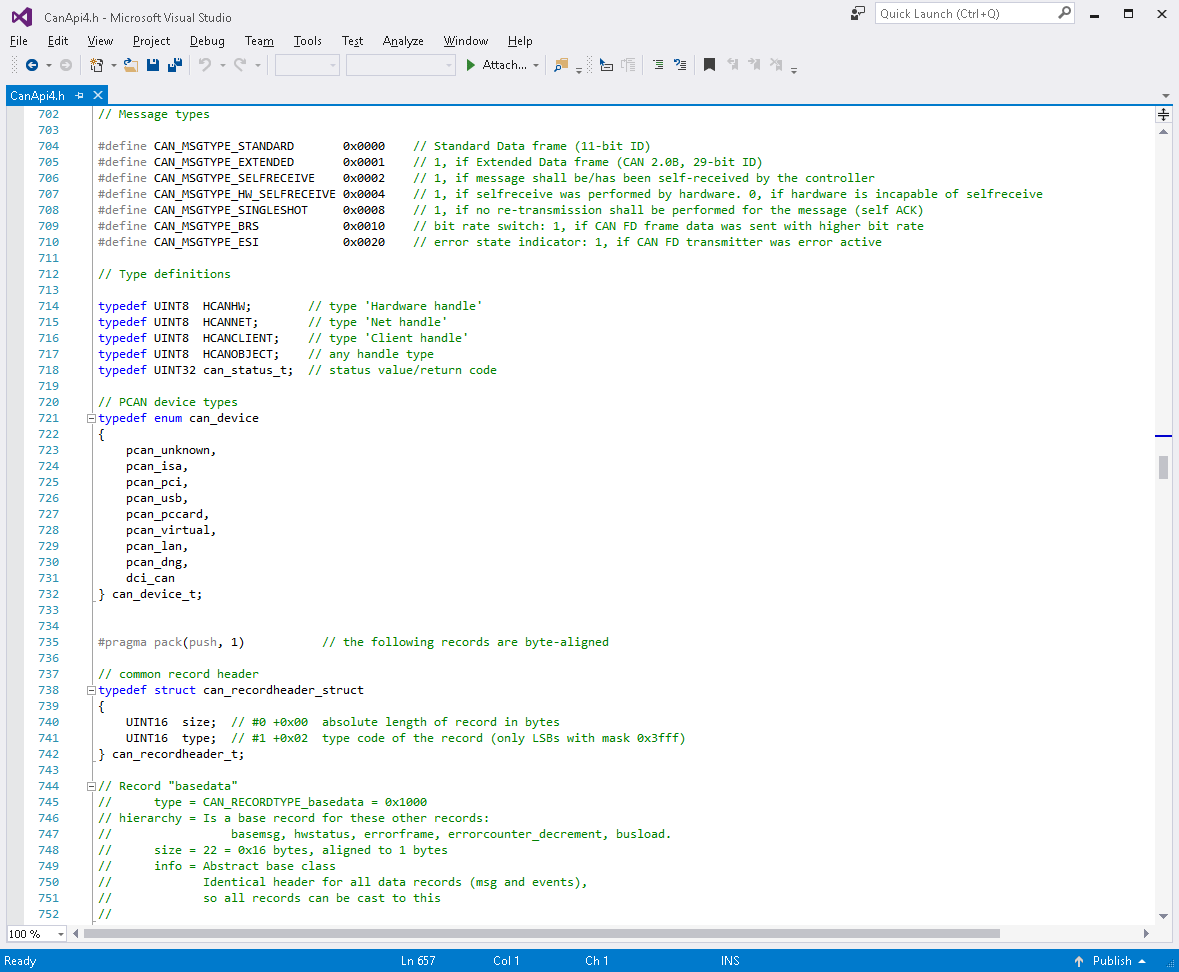Click Publish in the status bar
The image size is (1179, 972).
(1111, 961)
